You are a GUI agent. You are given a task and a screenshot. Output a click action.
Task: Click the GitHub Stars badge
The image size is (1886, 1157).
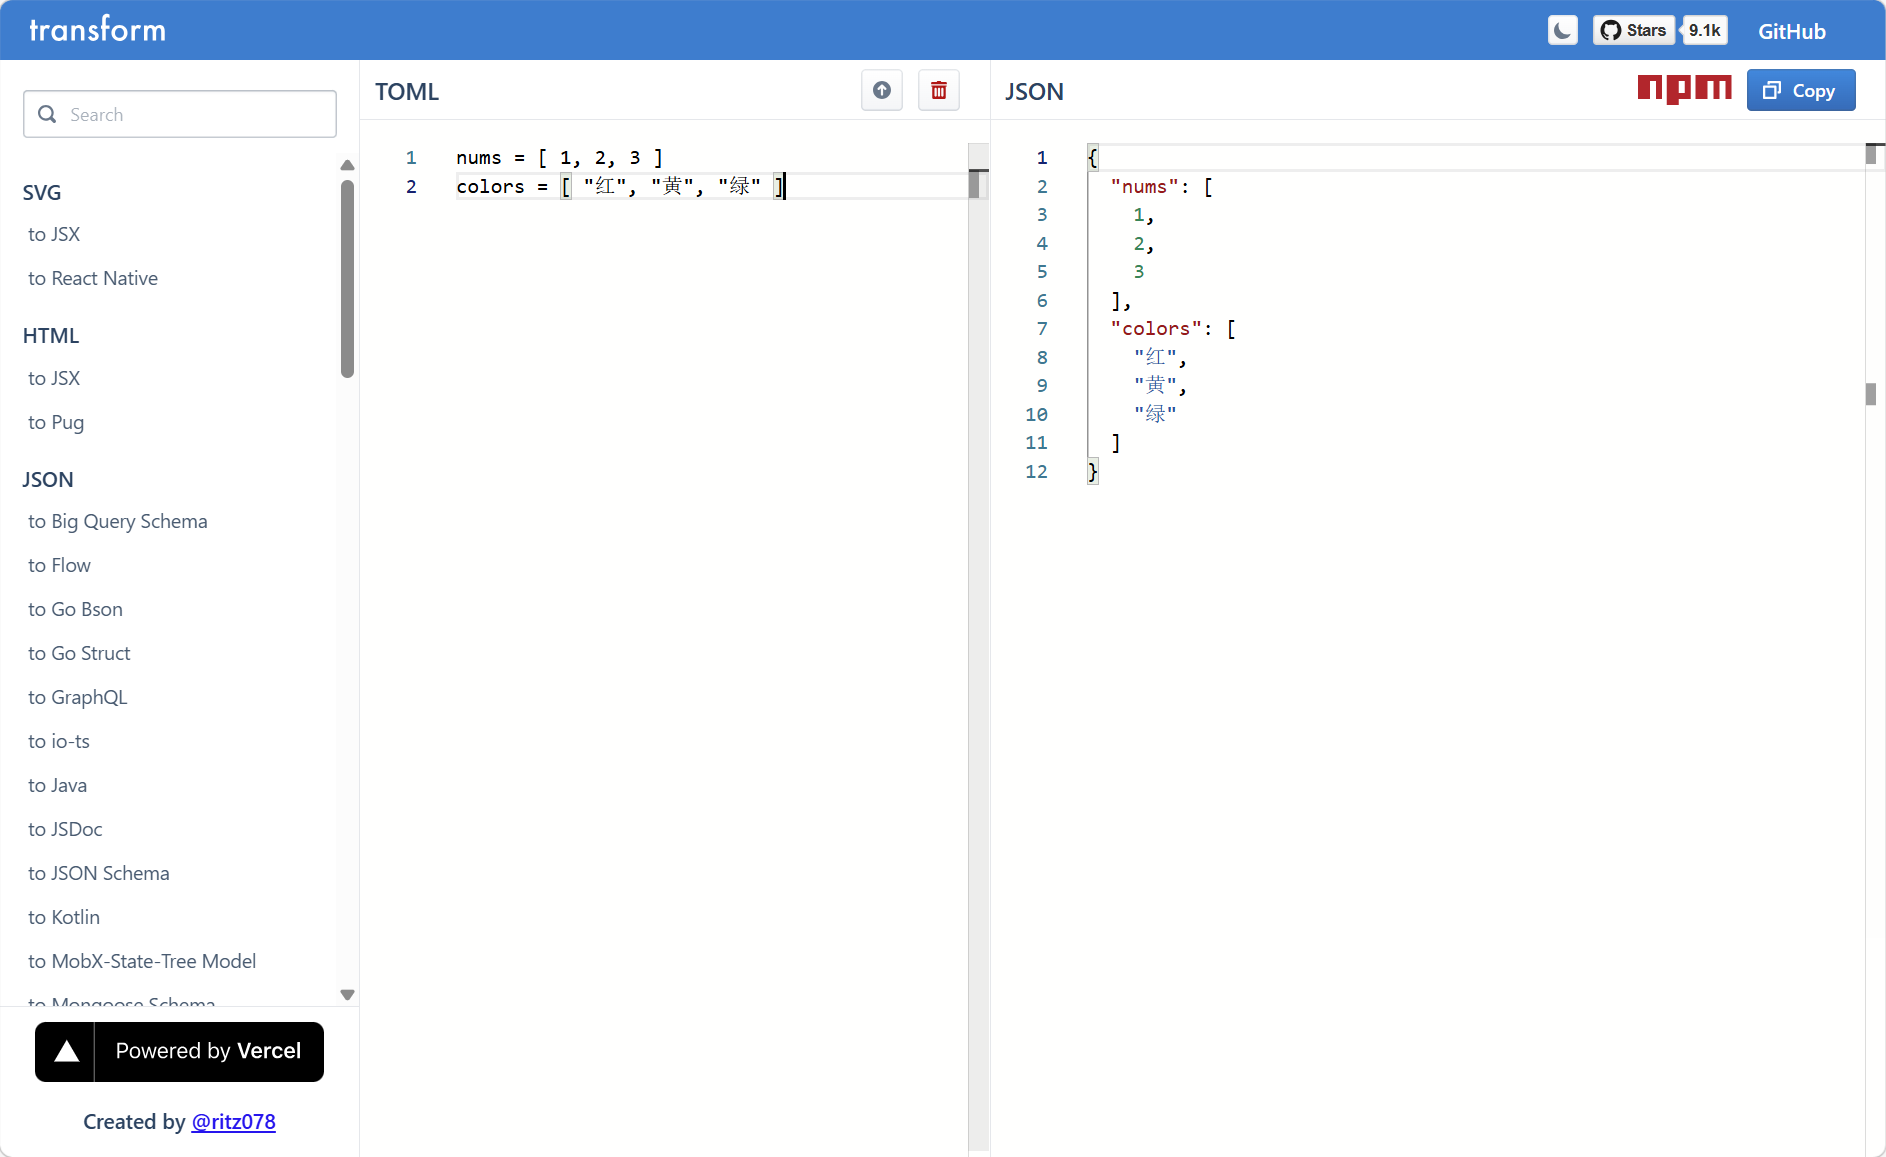click(x=1634, y=31)
